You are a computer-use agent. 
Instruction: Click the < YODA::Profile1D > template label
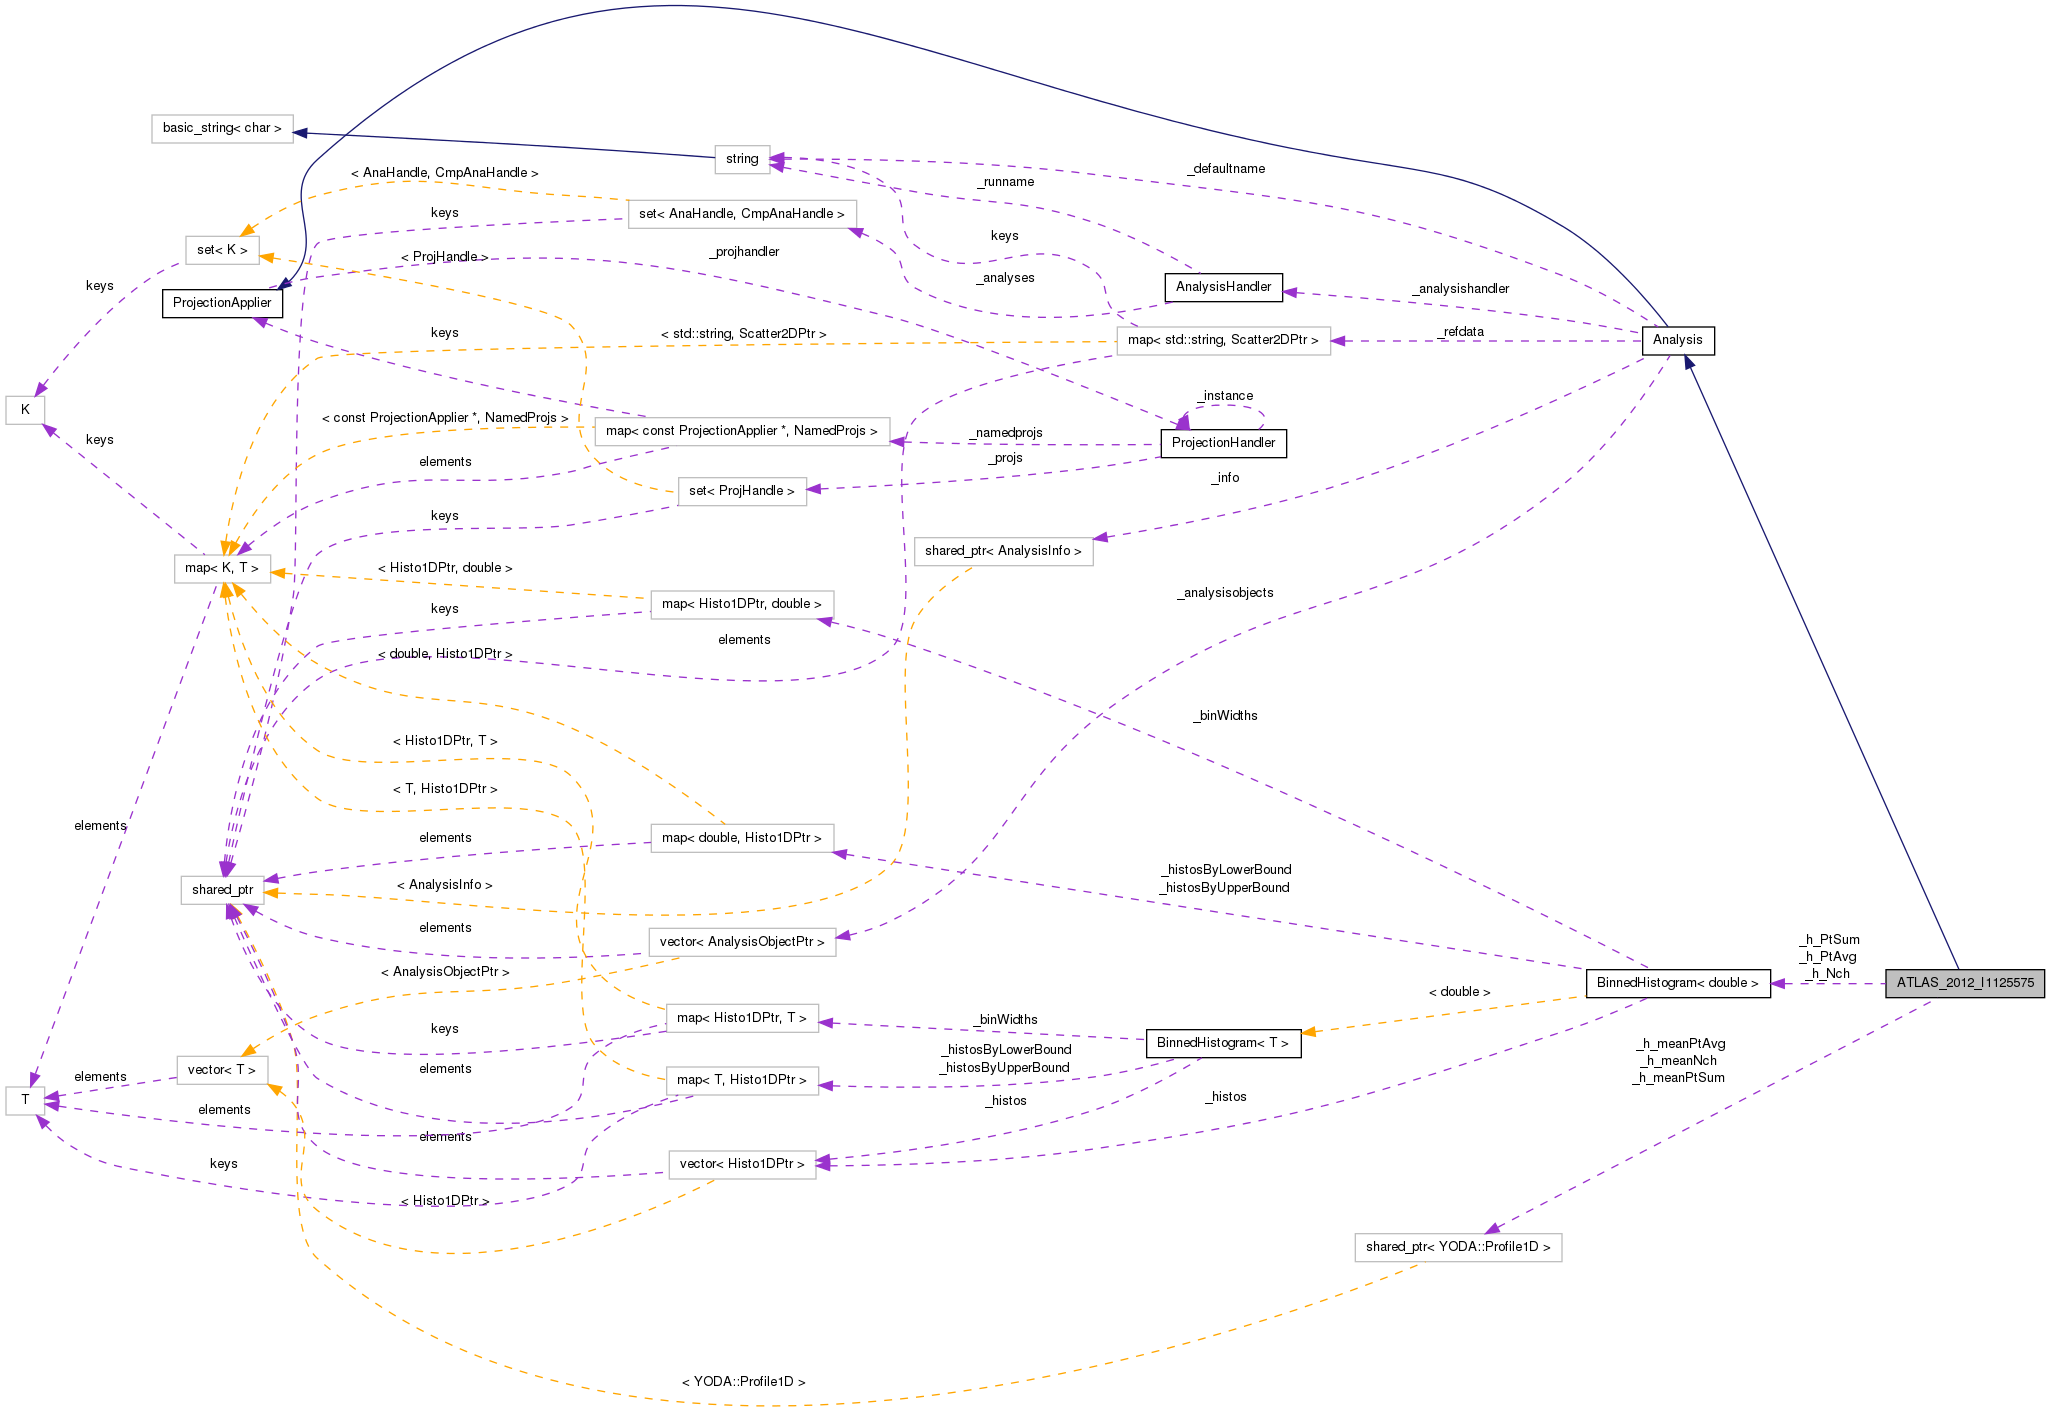(x=744, y=1382)
